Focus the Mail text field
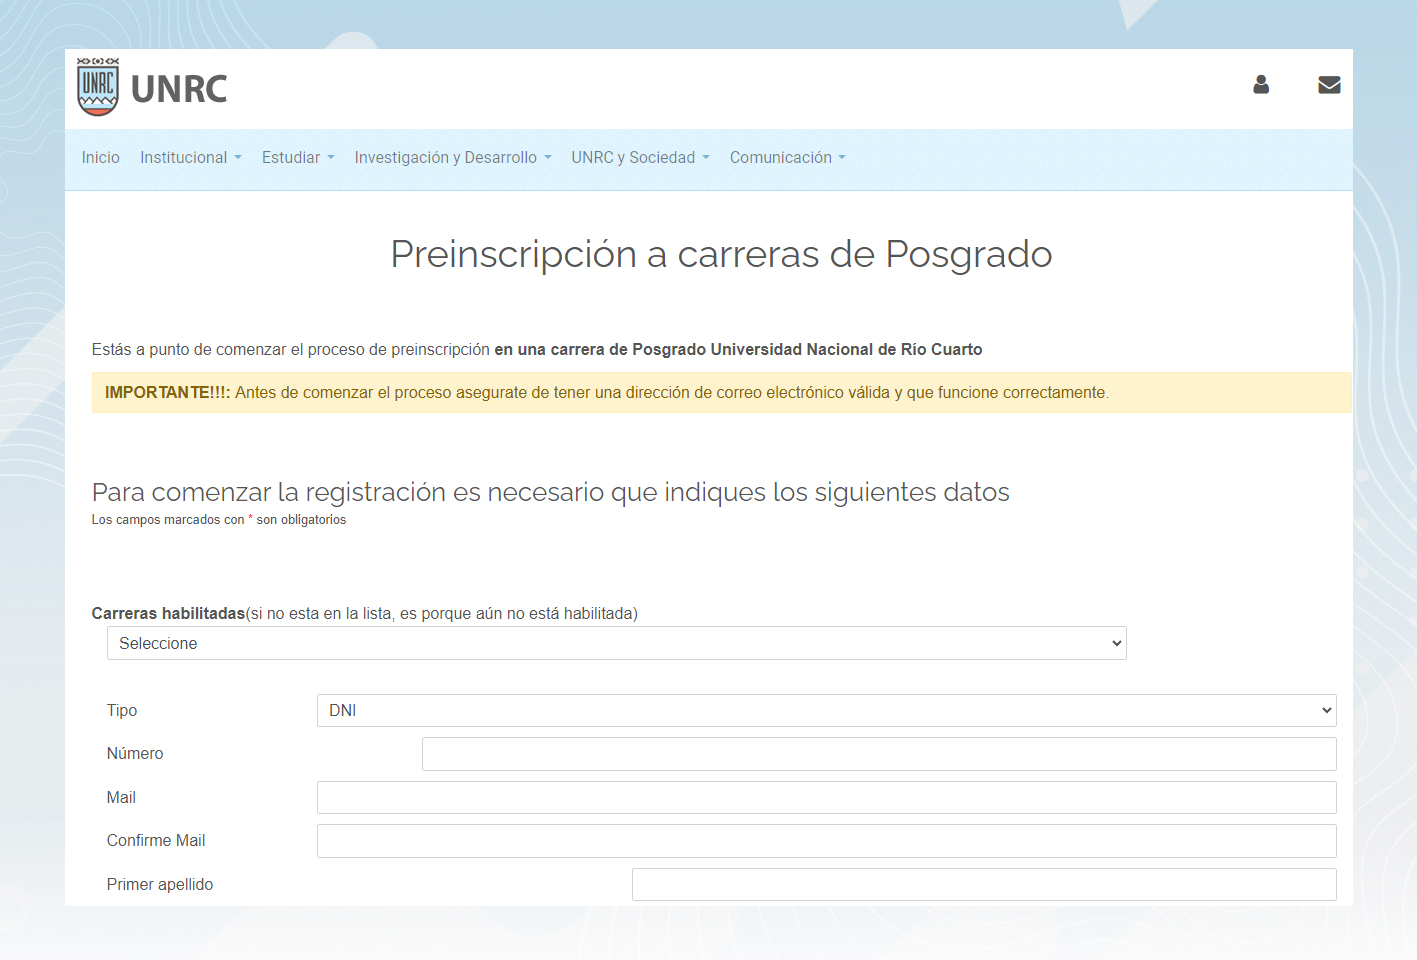Viewport: 1417px width, 960px height. coord(826,798)
